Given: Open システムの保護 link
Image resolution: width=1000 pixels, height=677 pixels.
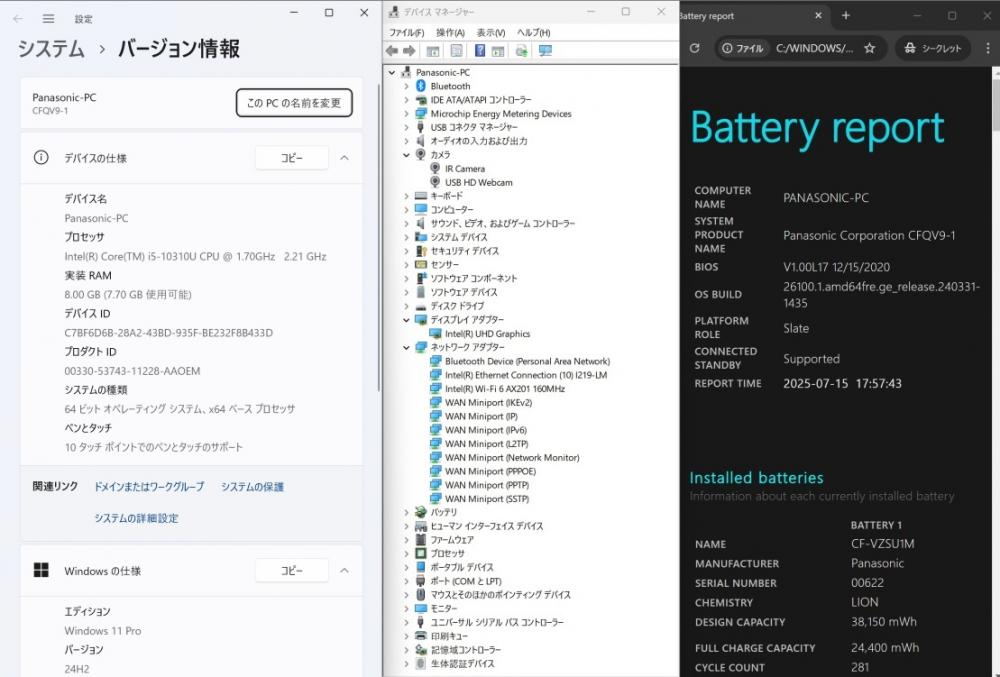Looking at the screenshot, I should tap(253, 486).
